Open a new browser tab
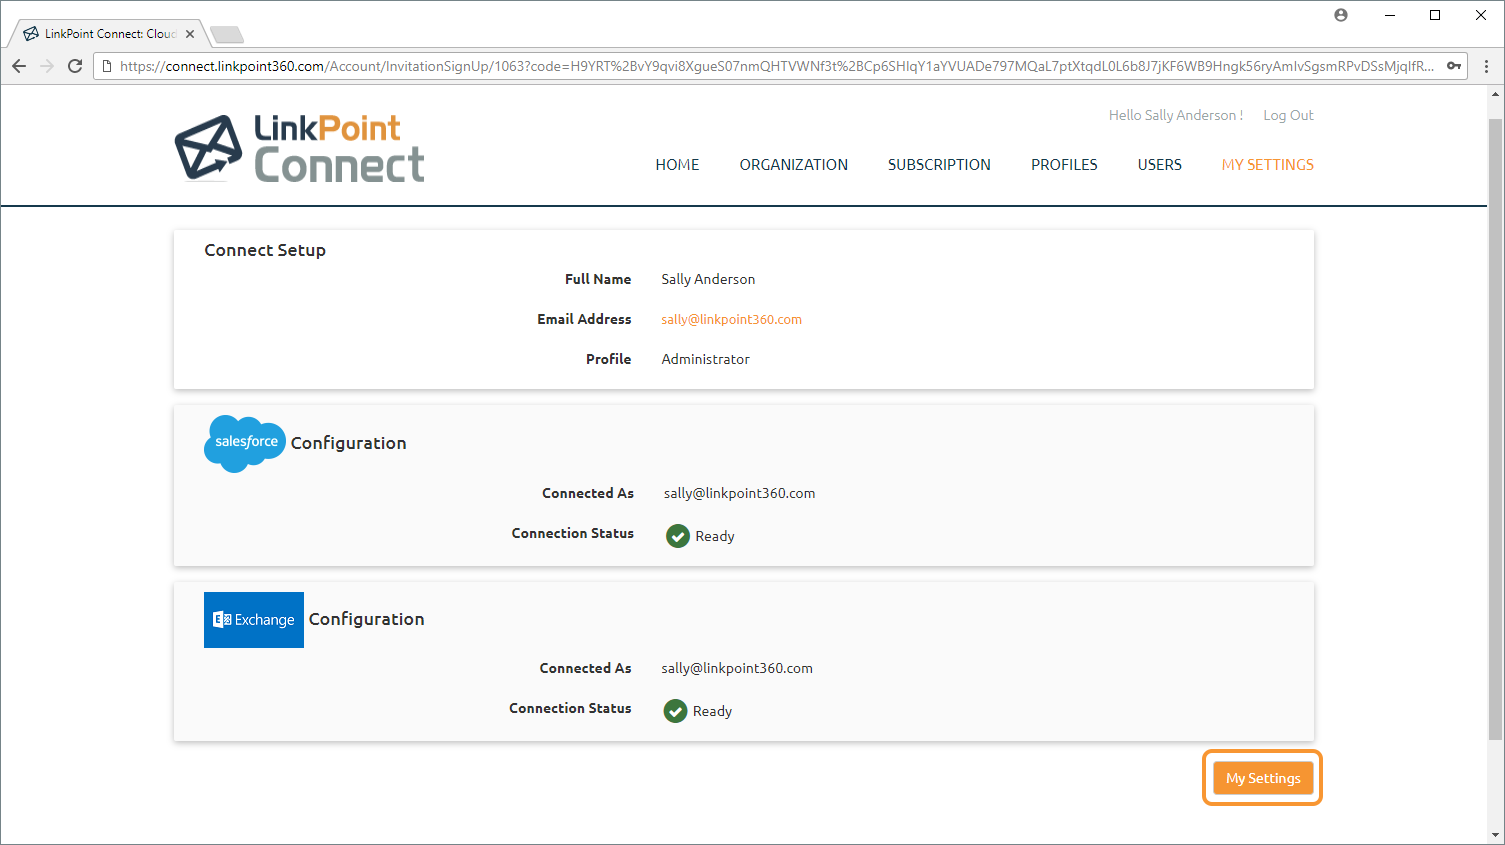Screen dimensions: 1505x845 point(227,35)
